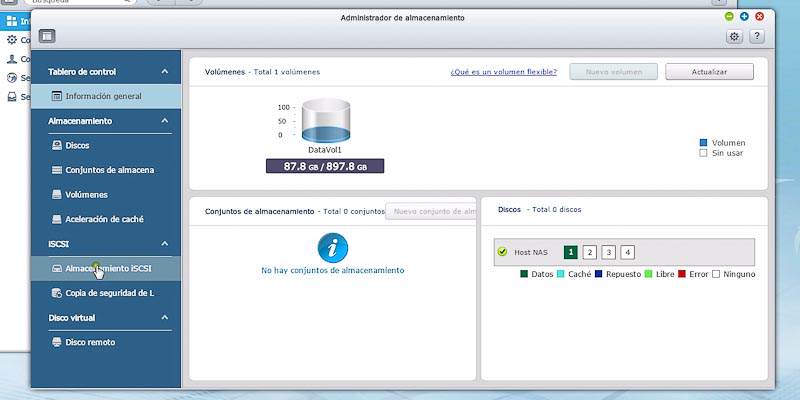The image size is (800, 400).
Task: Click the Aceleración de caché icon
Action: 57,219
